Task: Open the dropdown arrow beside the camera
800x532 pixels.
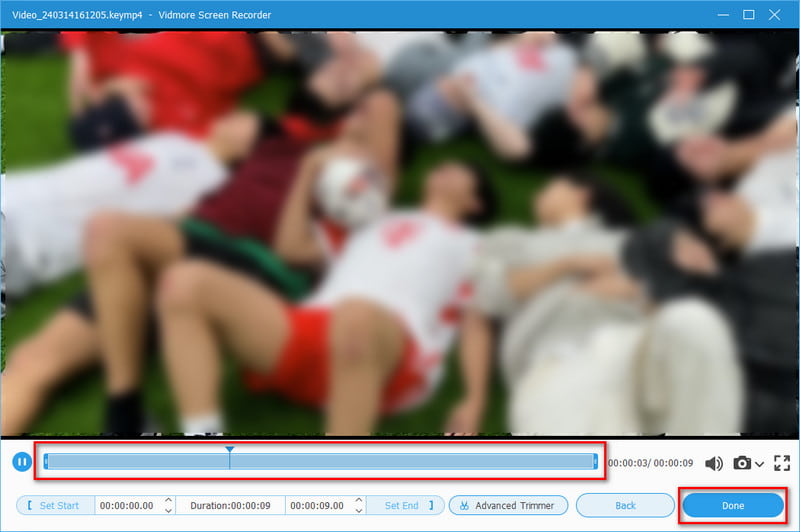Action: click(760, 464)
